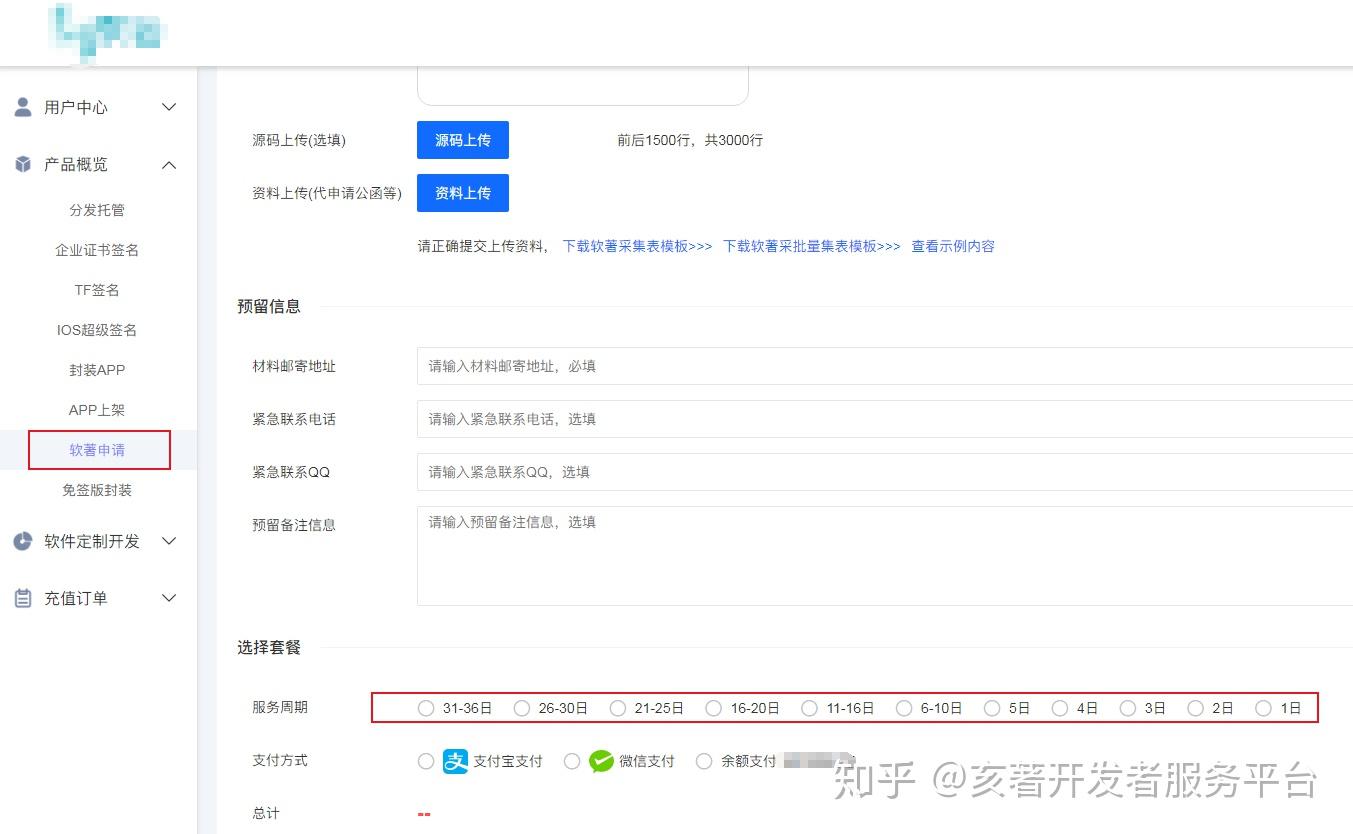Expand the 用户中心 menu chevron
Viewport: 1353px width, 834px height.
[169, 107]
